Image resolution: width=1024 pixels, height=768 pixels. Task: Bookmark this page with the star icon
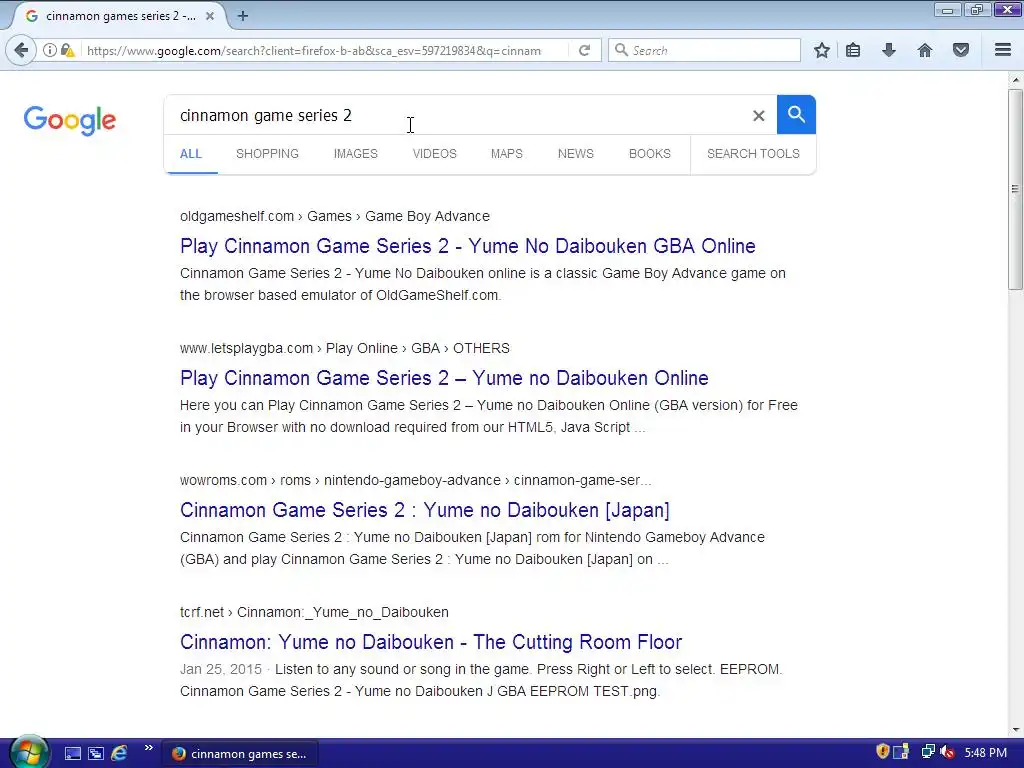(x=822, y=50)
